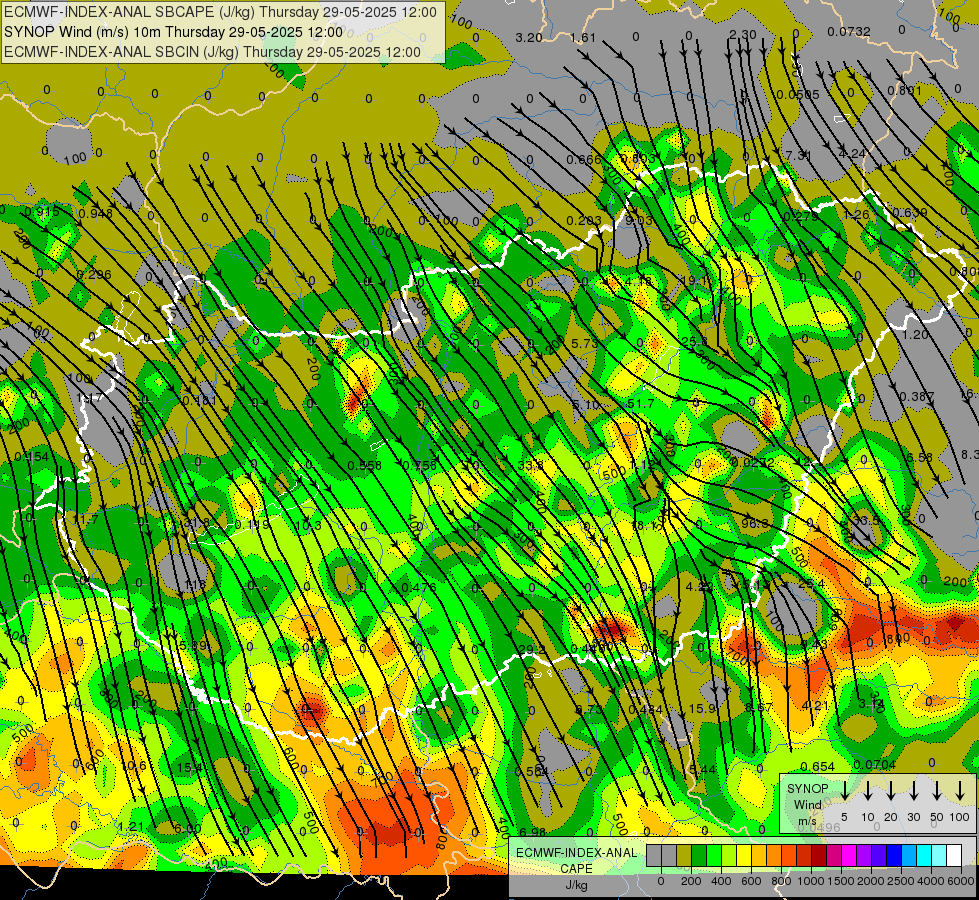Click the 1.21 value at bottom left
The height and width of the screenshot is (900, 979).
click(x=130, y=827)
